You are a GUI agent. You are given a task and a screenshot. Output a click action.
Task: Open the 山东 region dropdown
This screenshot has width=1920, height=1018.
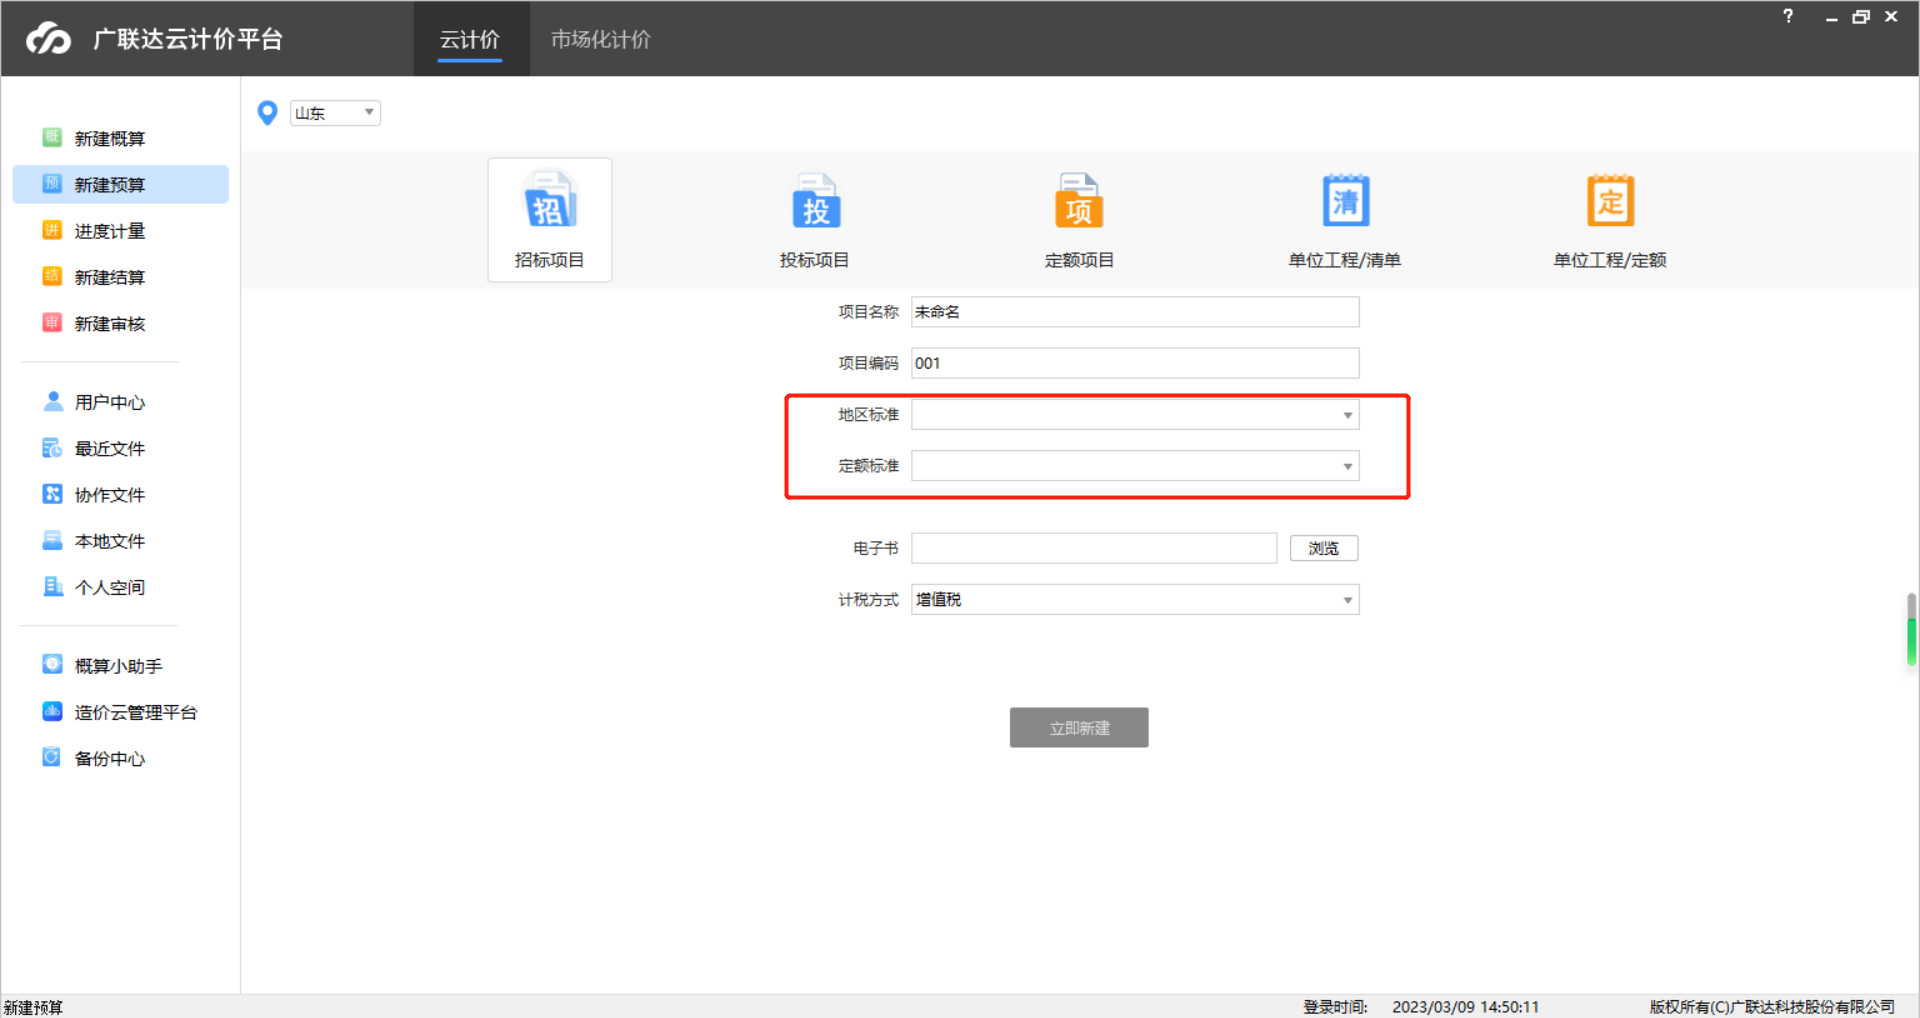tap(335, 113)
